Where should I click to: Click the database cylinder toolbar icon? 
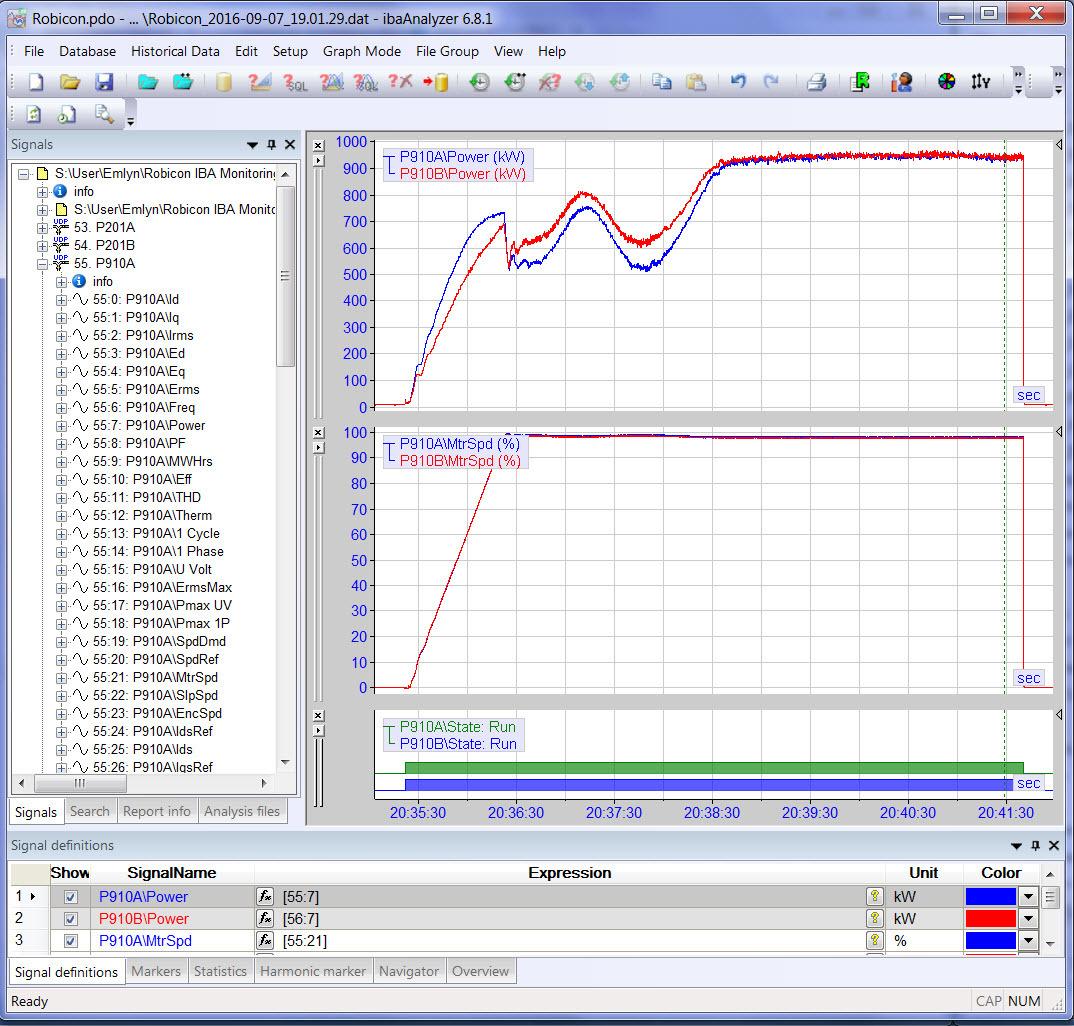pos(223,82)
